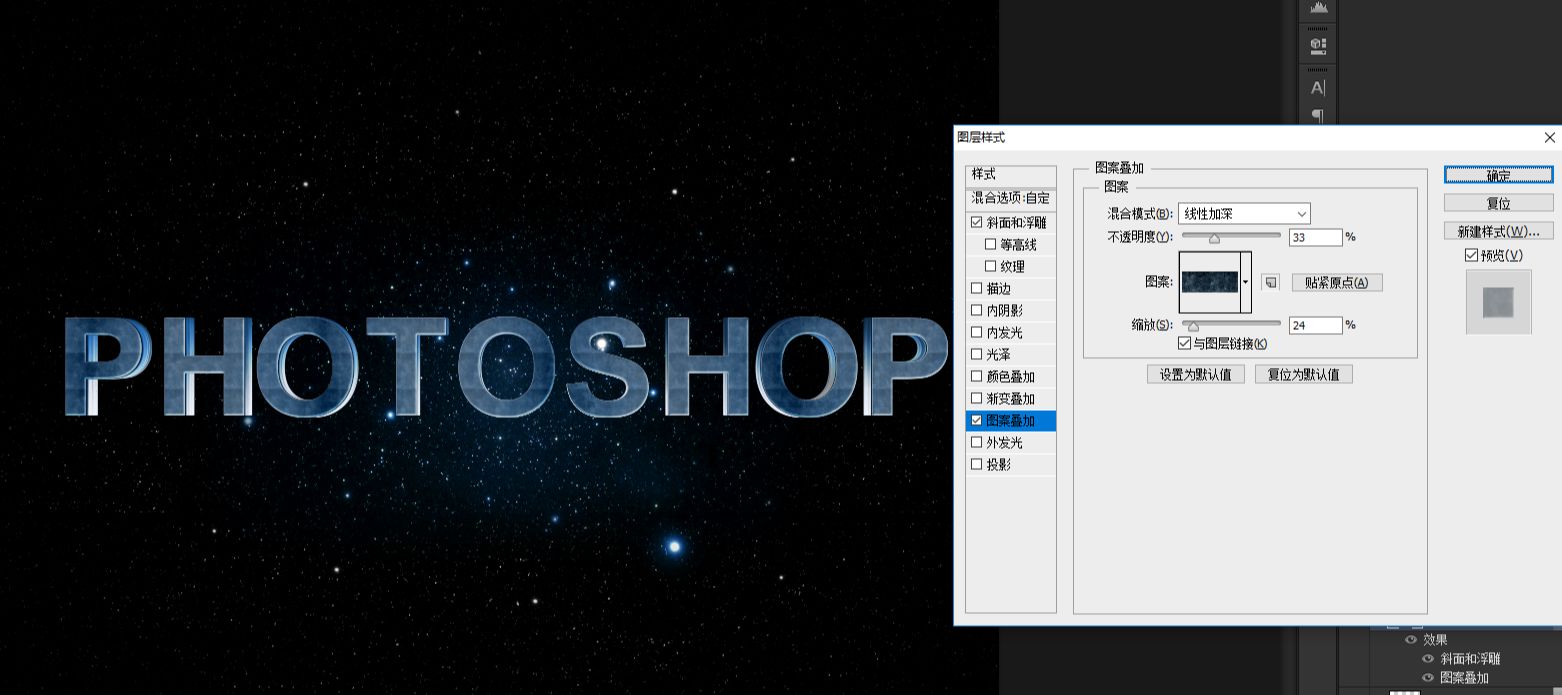Click the 复位 button
The width and height of the screenshot is (1562, 695).
point(1498,203)
